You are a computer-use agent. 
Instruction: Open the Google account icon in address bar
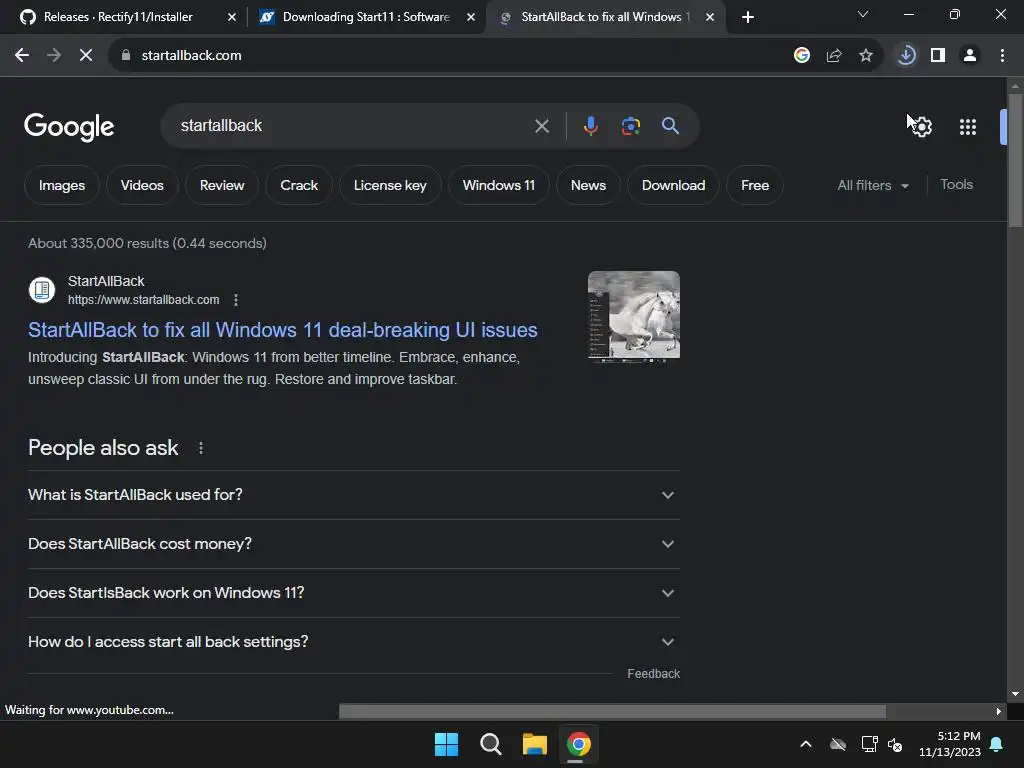click(x=802, y=56)
